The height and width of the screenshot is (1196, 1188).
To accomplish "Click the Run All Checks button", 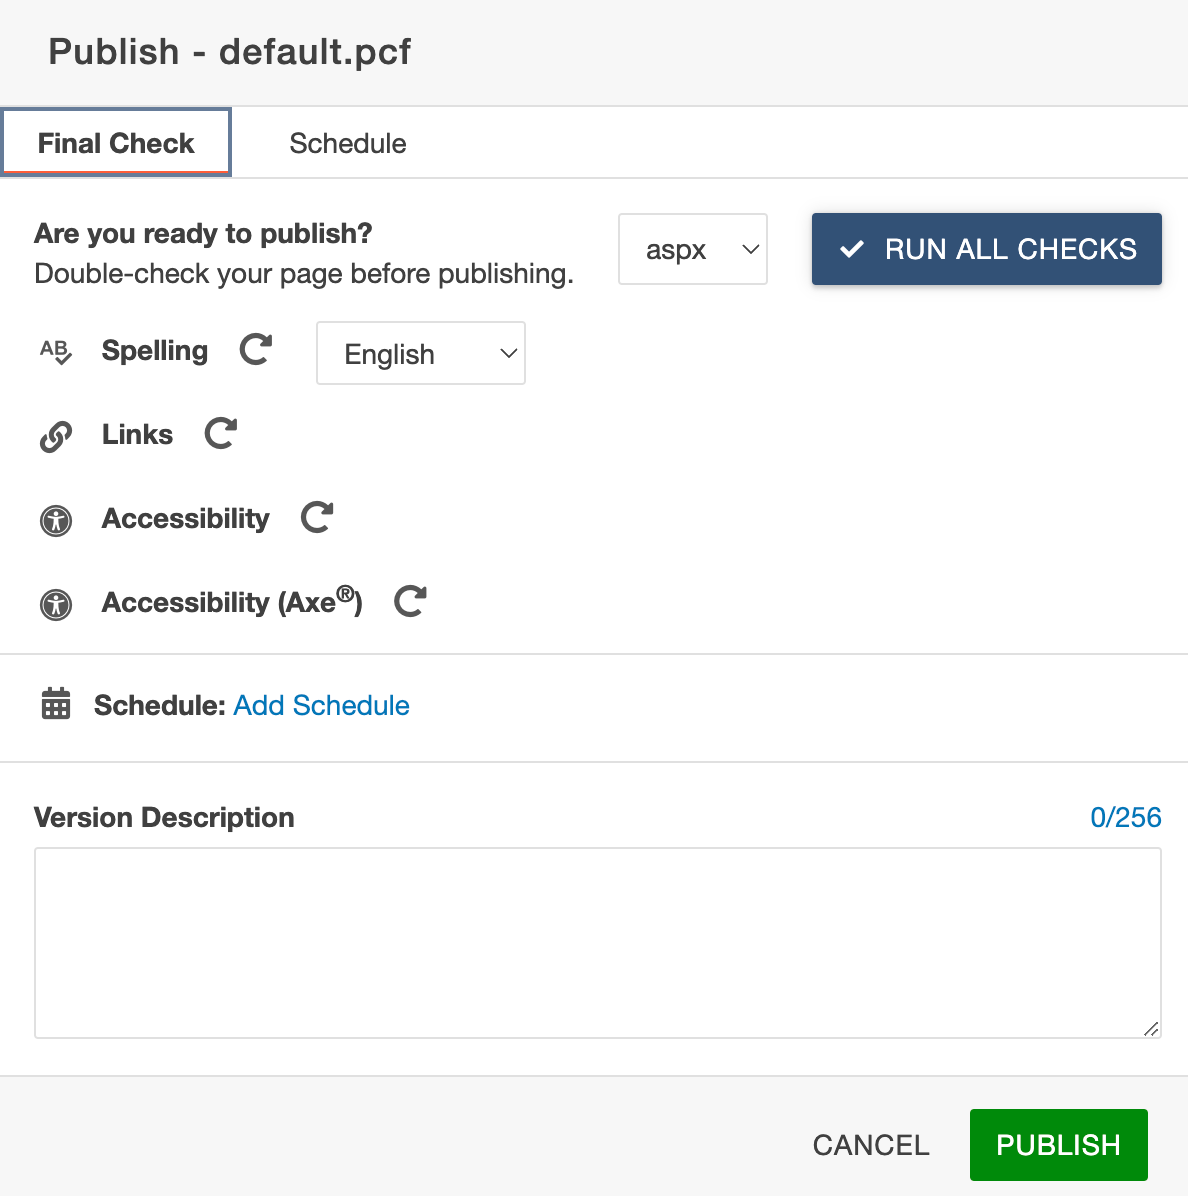I will click(987, 249).
